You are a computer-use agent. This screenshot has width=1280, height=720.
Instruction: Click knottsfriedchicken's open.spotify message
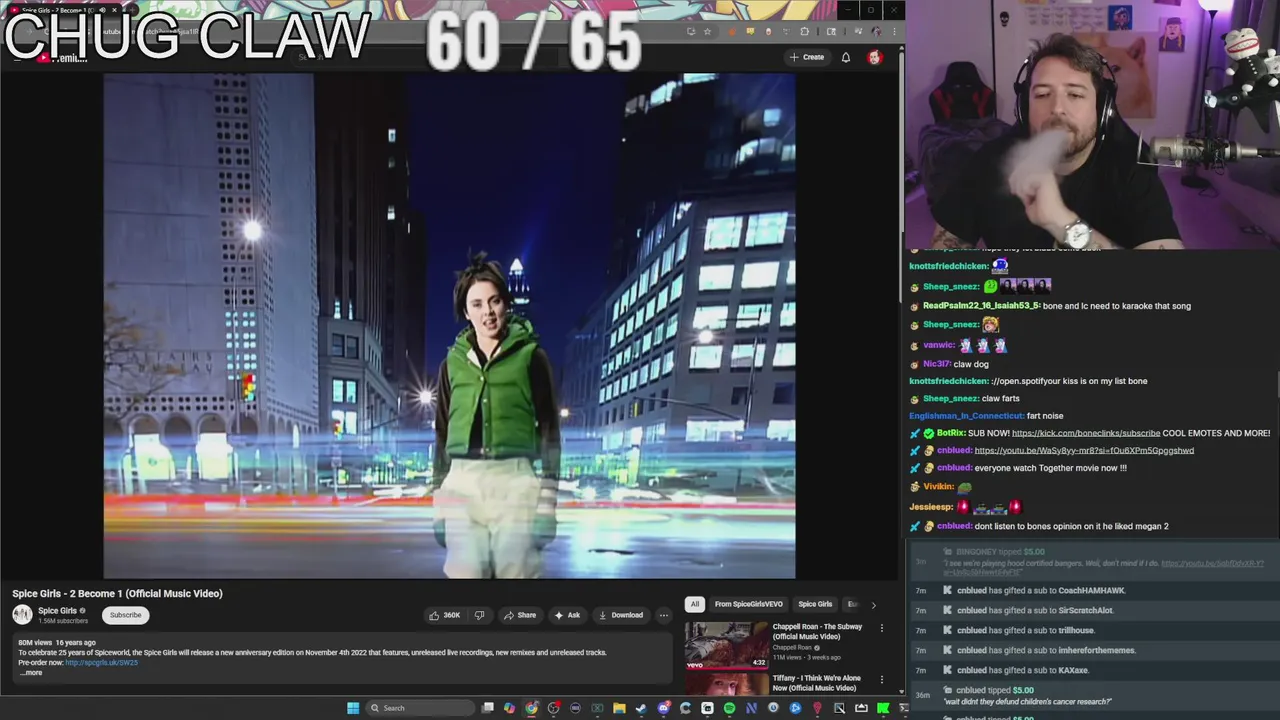click(x=1069, y=381)
